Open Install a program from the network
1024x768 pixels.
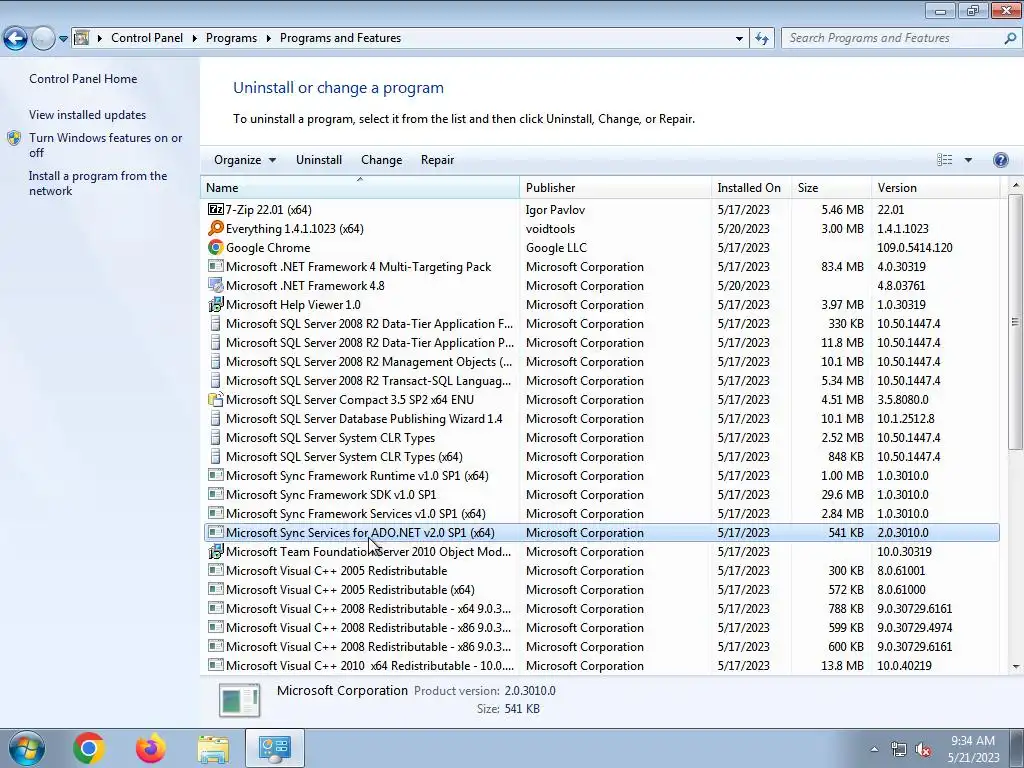coord(98,184)
